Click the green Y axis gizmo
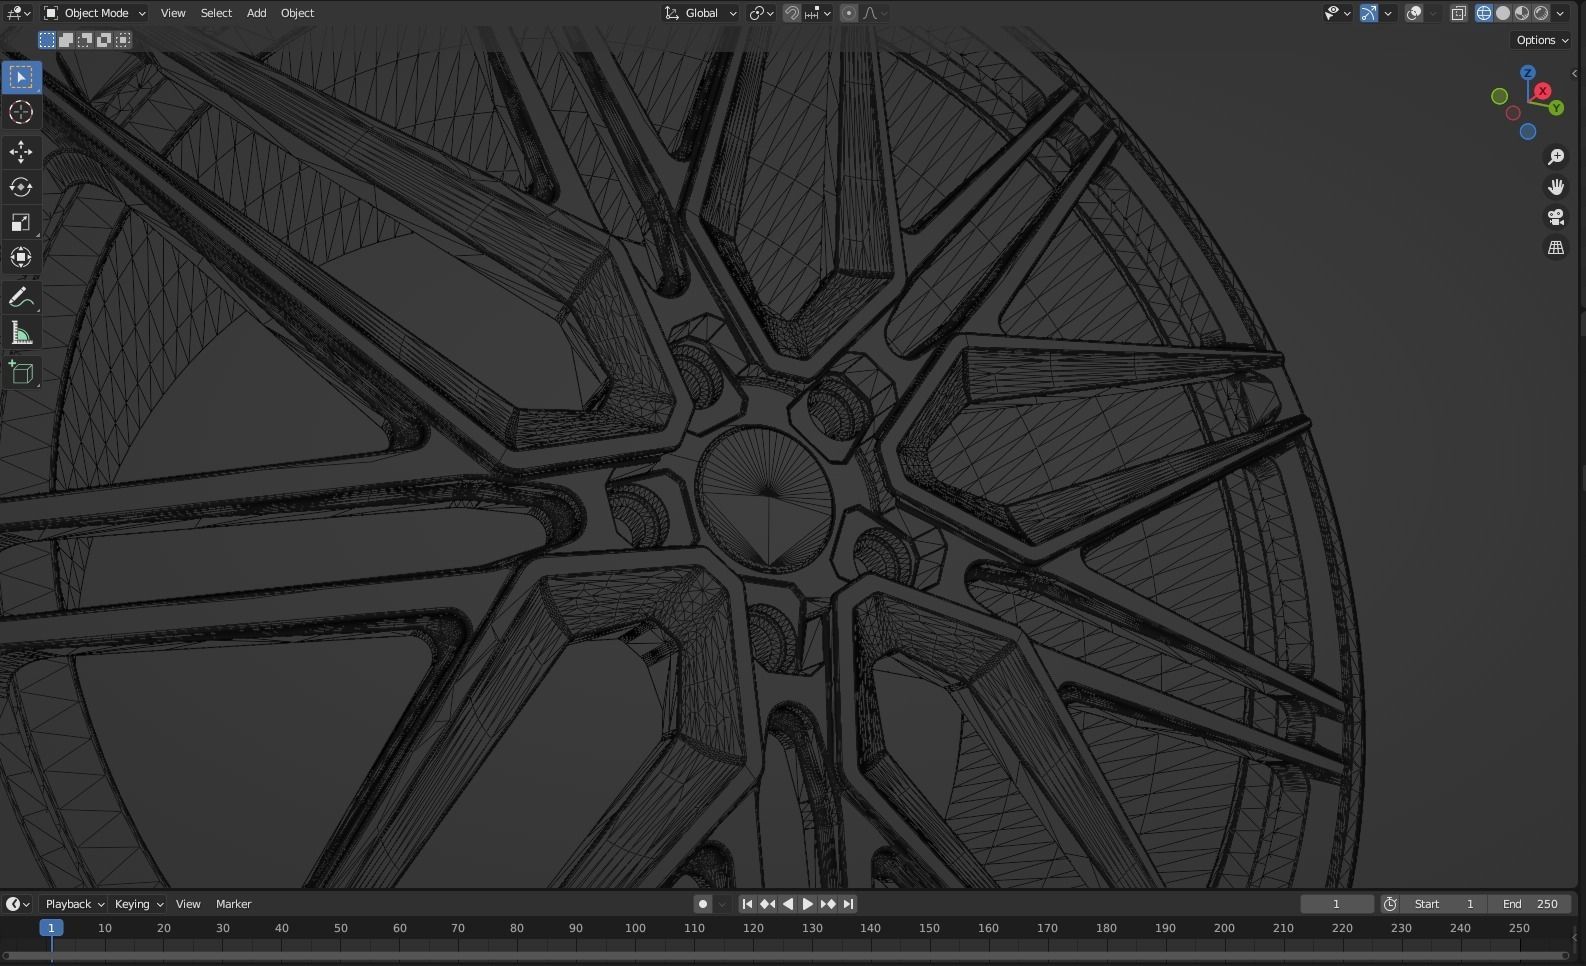 (x=1557, y=108)
